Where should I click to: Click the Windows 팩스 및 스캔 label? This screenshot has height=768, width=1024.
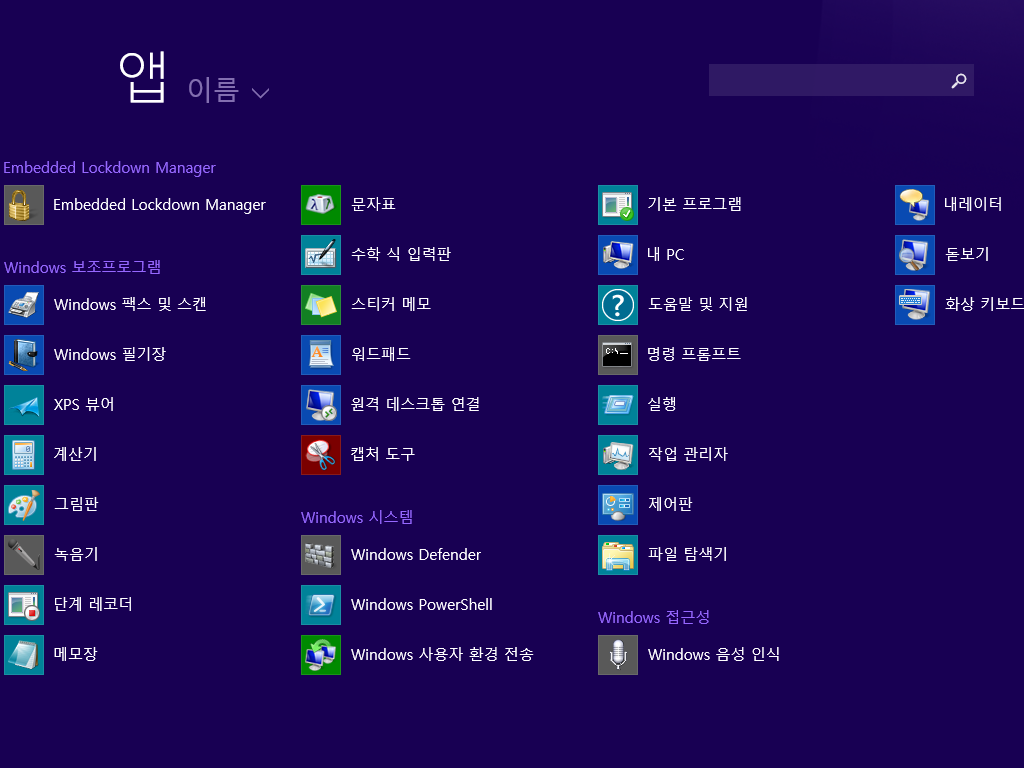(x=131, y=304)
